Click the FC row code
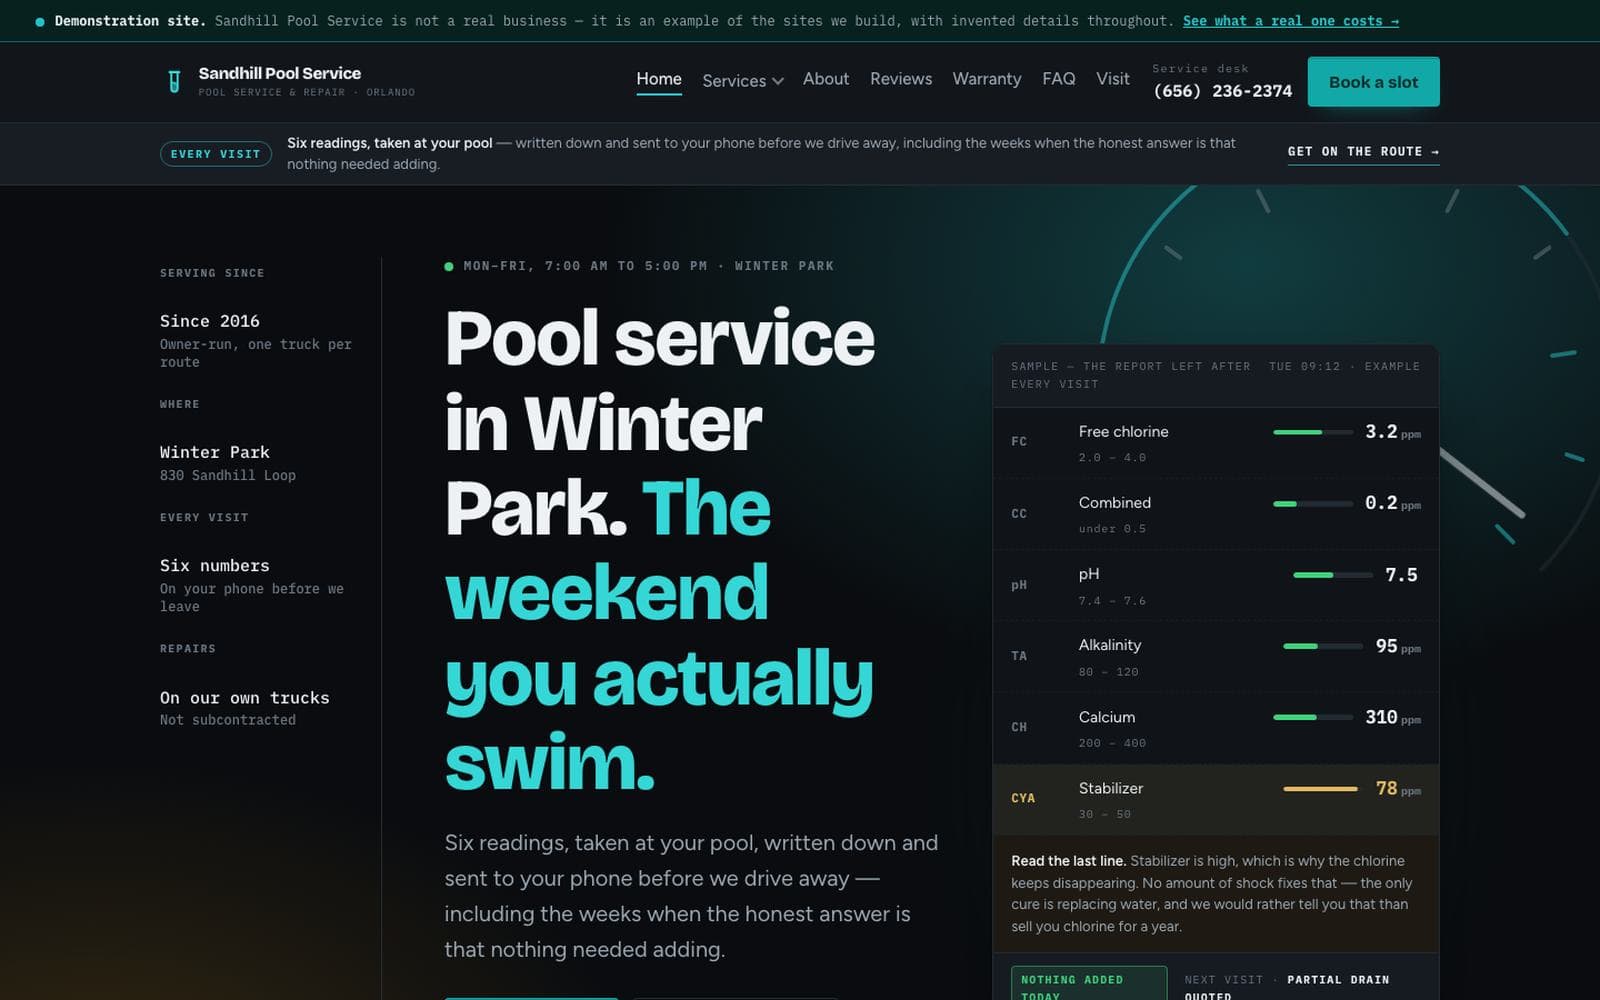This screenshot has width=1600, height=1000. [x=1019, y=441]
